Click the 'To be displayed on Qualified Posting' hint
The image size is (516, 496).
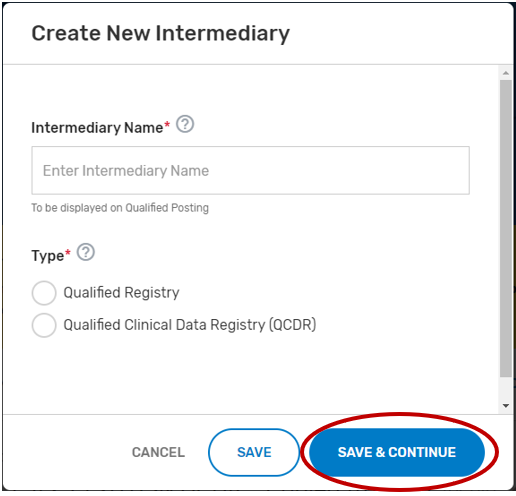(x=120, y=208)
